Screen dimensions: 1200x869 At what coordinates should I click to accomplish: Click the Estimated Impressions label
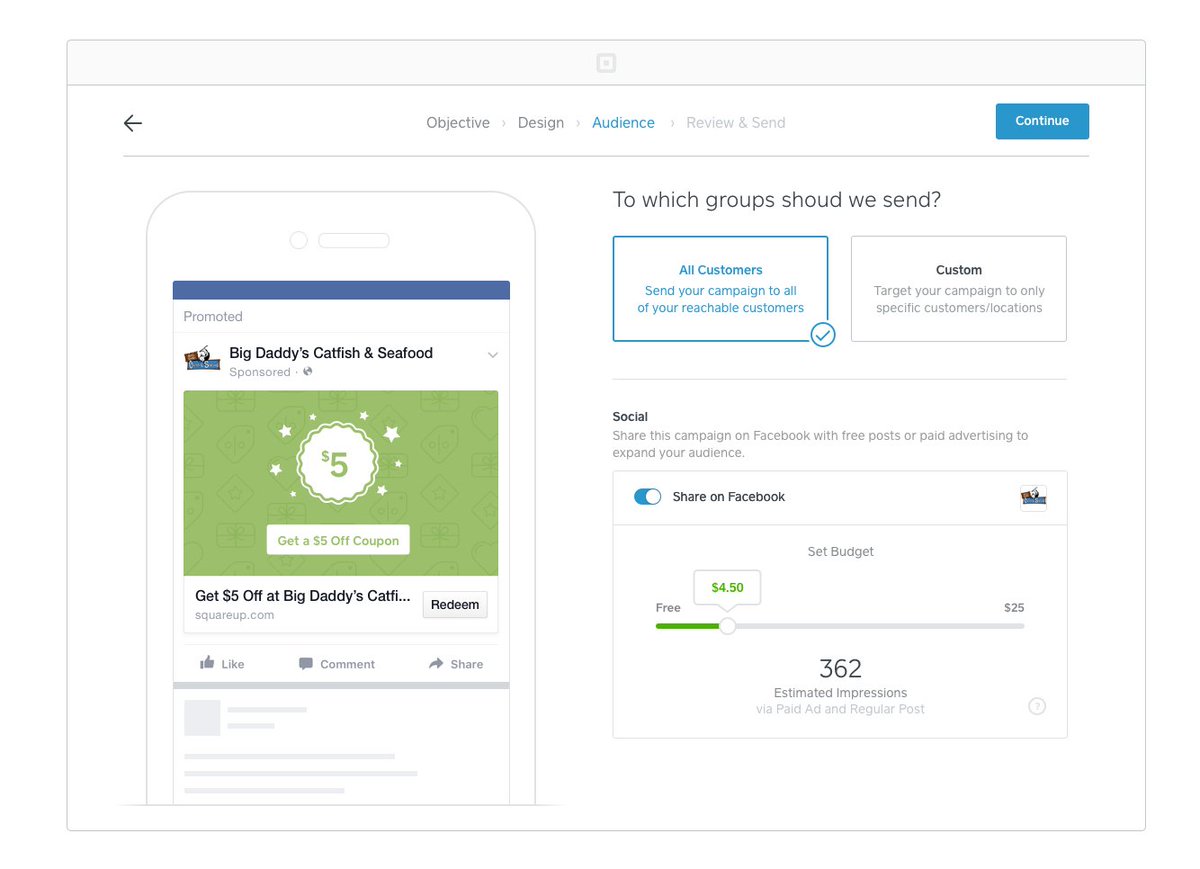point(840,693)
